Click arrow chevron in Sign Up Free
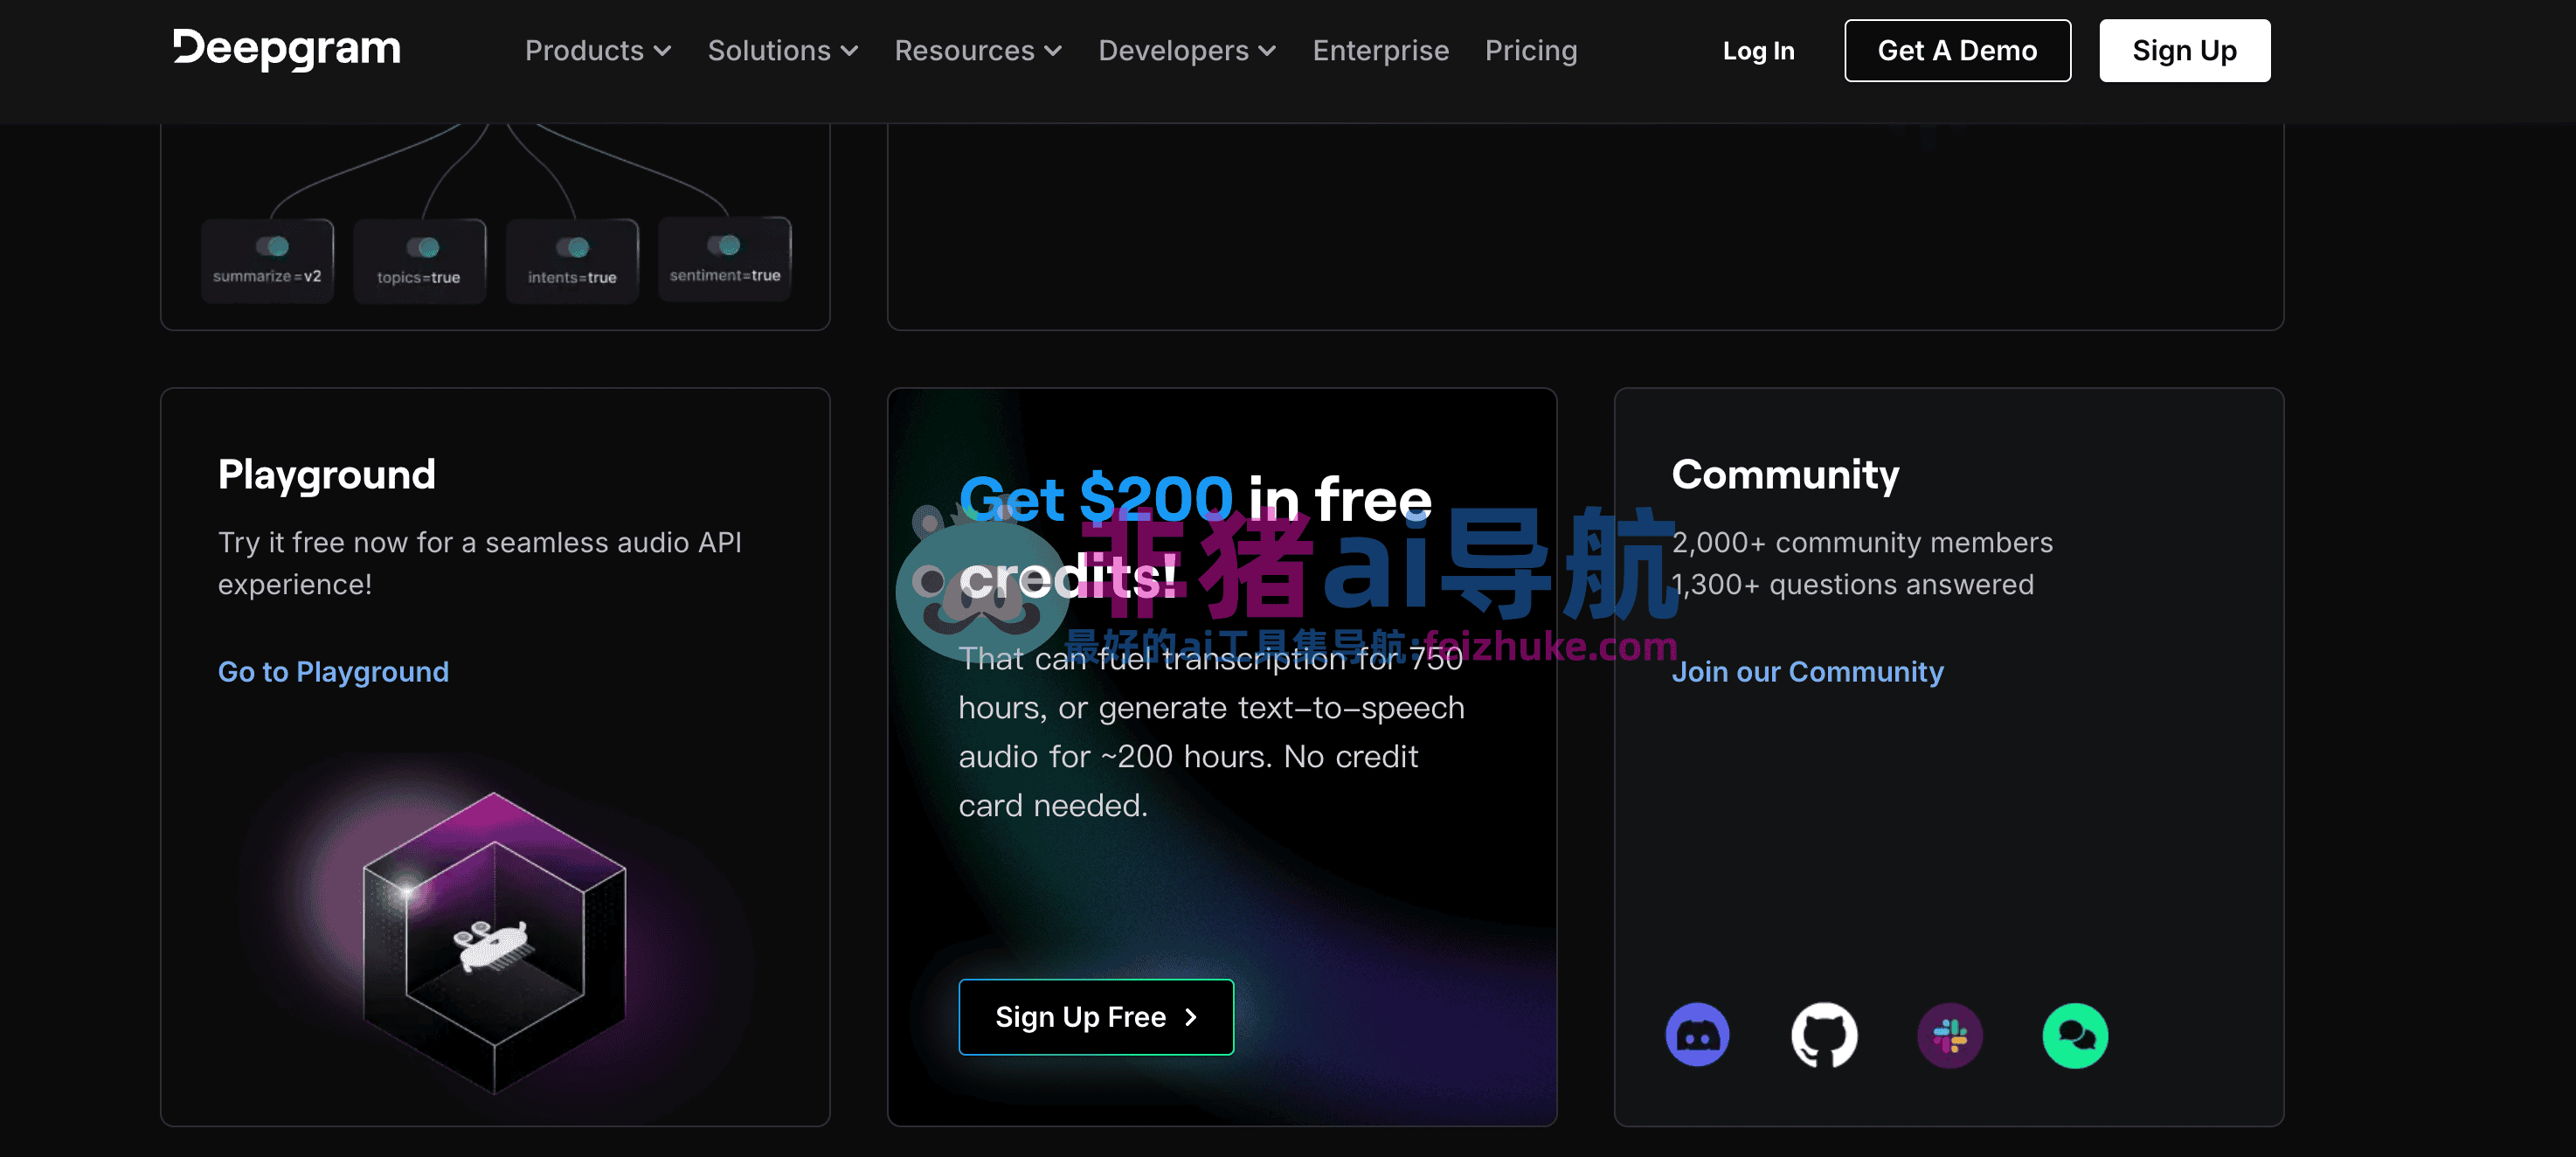 pos(1190,1017)
